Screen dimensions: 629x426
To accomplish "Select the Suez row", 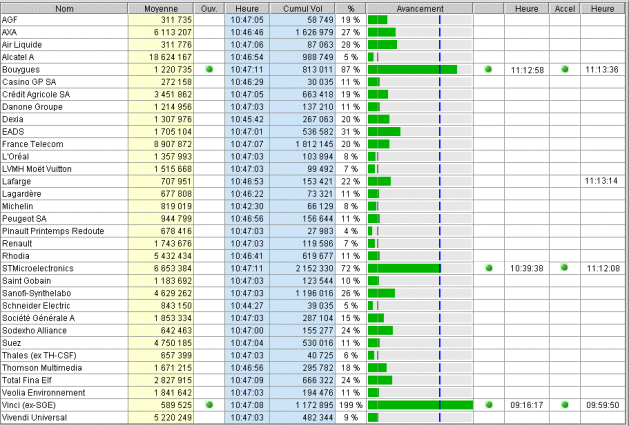I will [11, 343].
